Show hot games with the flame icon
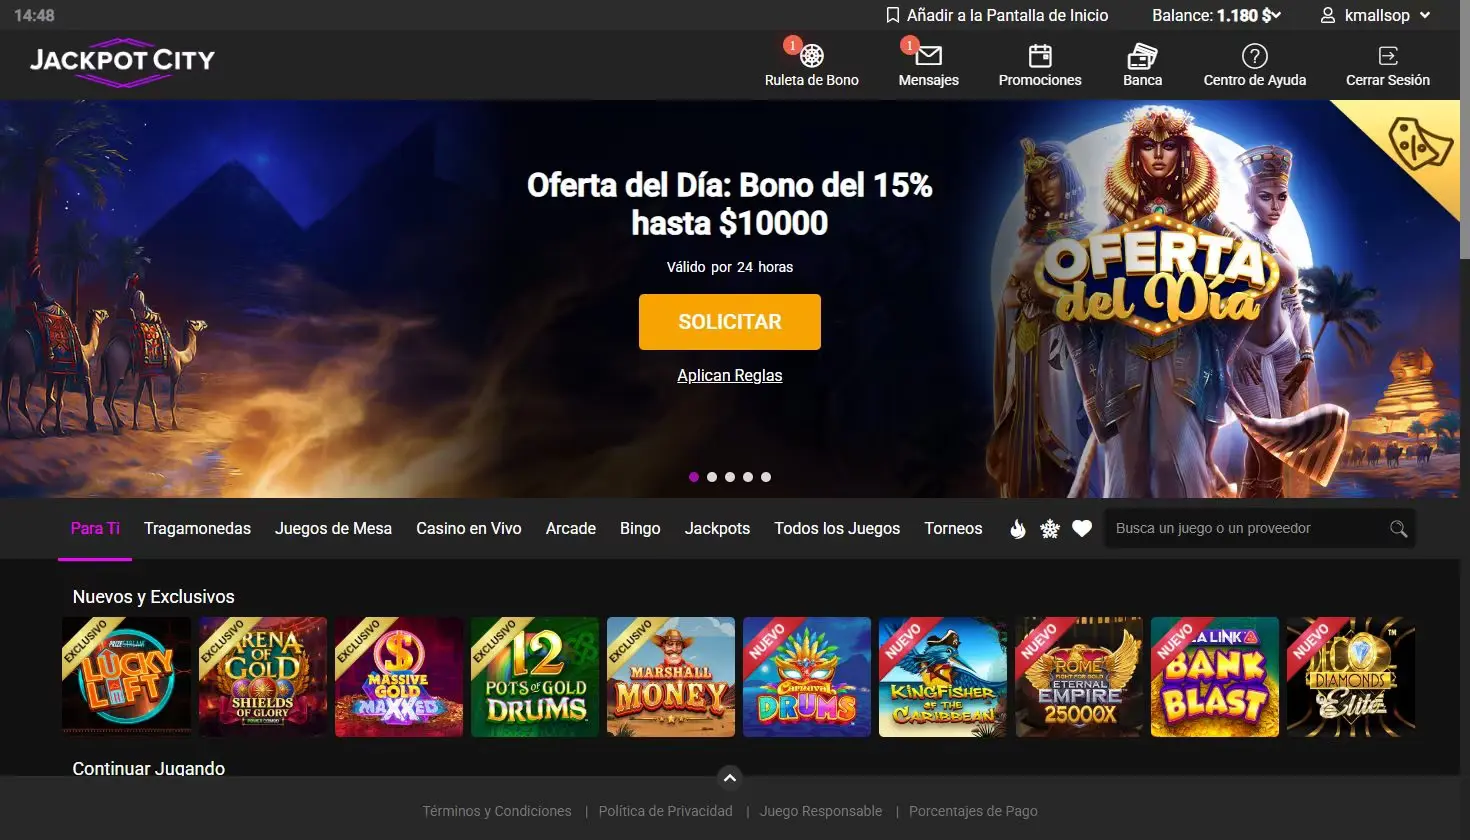The height and width of the screenshot is (840, 1470). [1018, 529]
